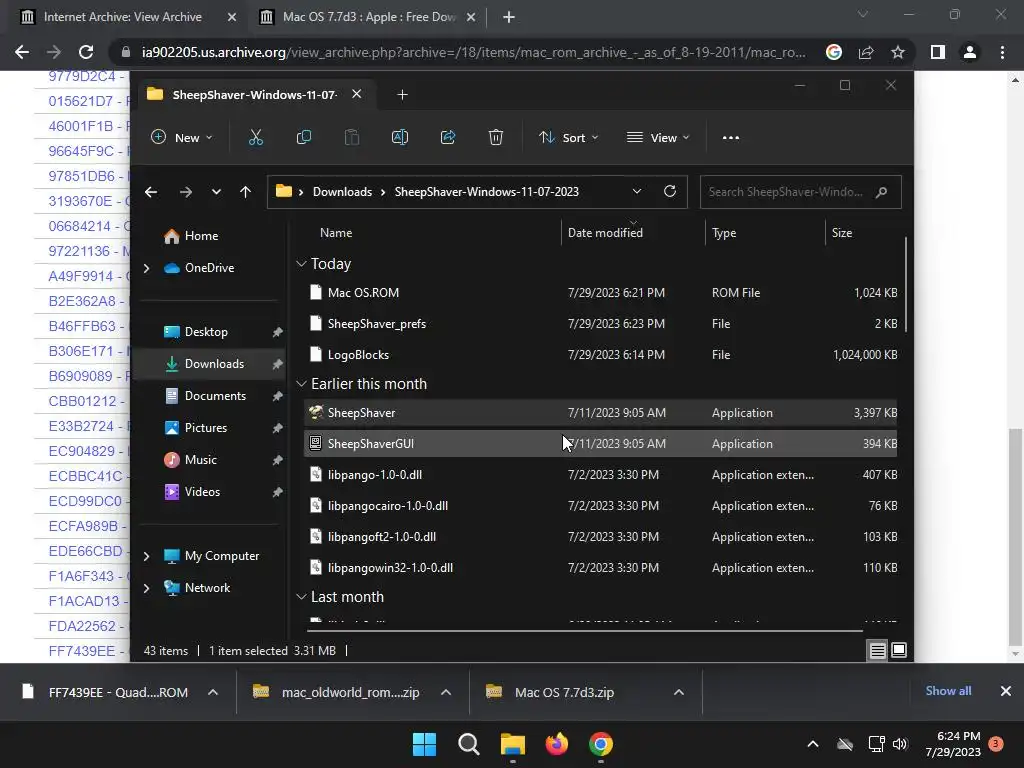Select Home in navigation pane
This screenshot has width=1024, height=768.
(x=200, y=236)
